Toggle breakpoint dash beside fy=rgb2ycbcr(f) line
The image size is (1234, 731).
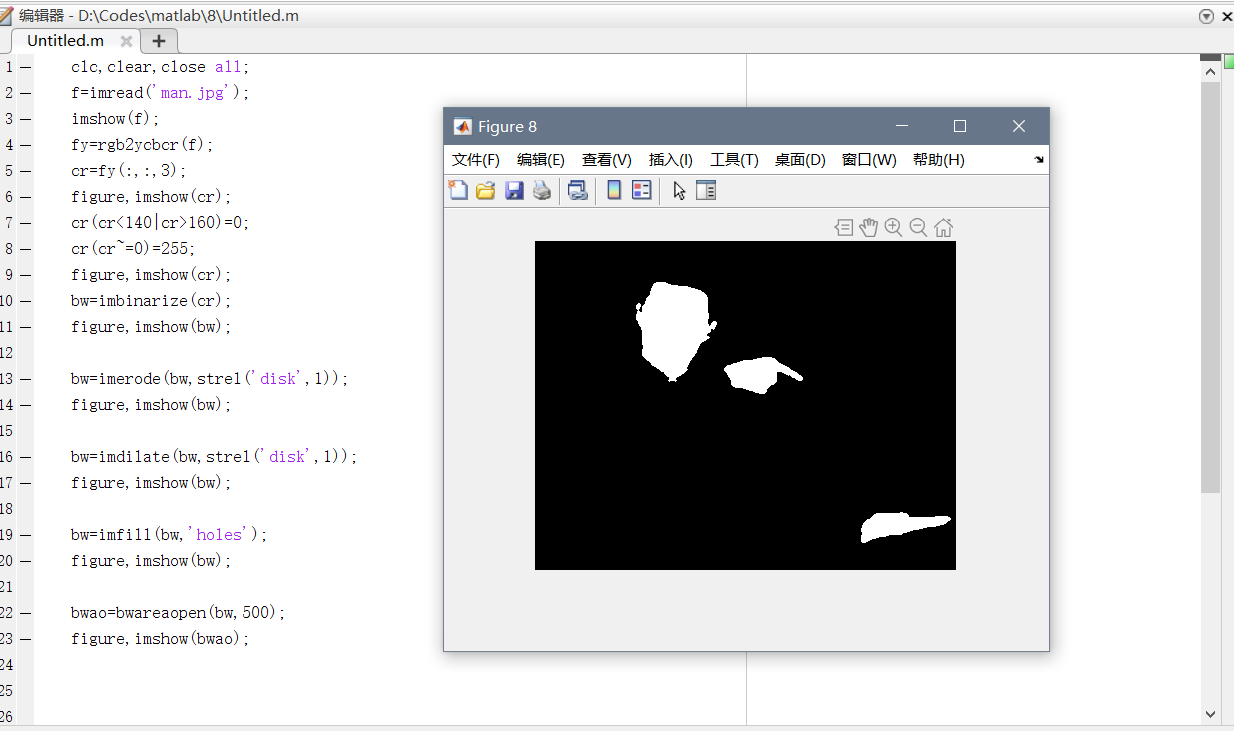[25, 145]
